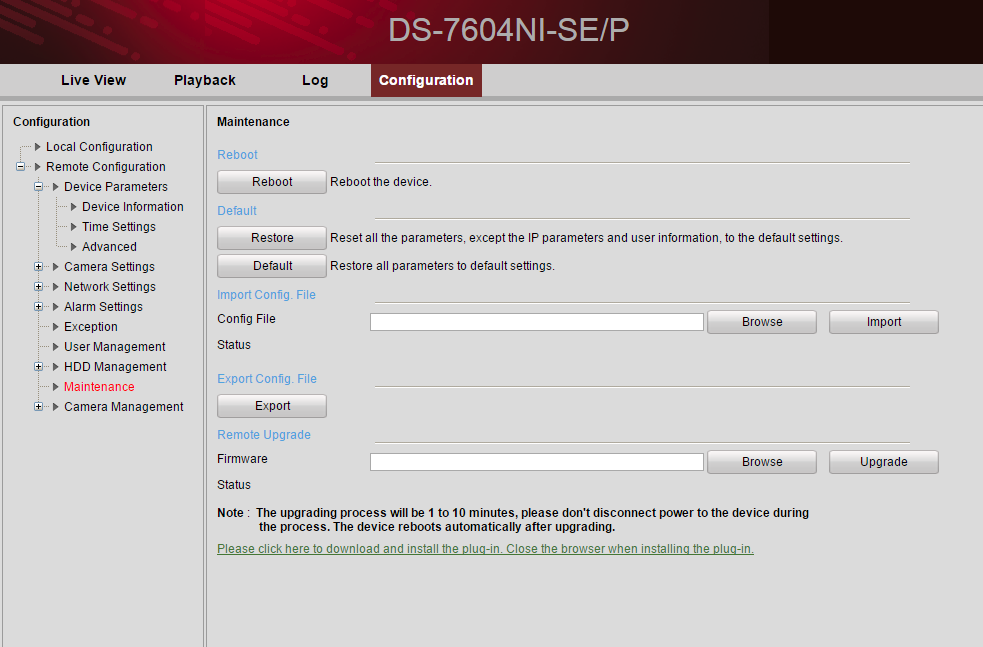Click the Default button
The image size is (983, 647).
click(x=272, y=266)
